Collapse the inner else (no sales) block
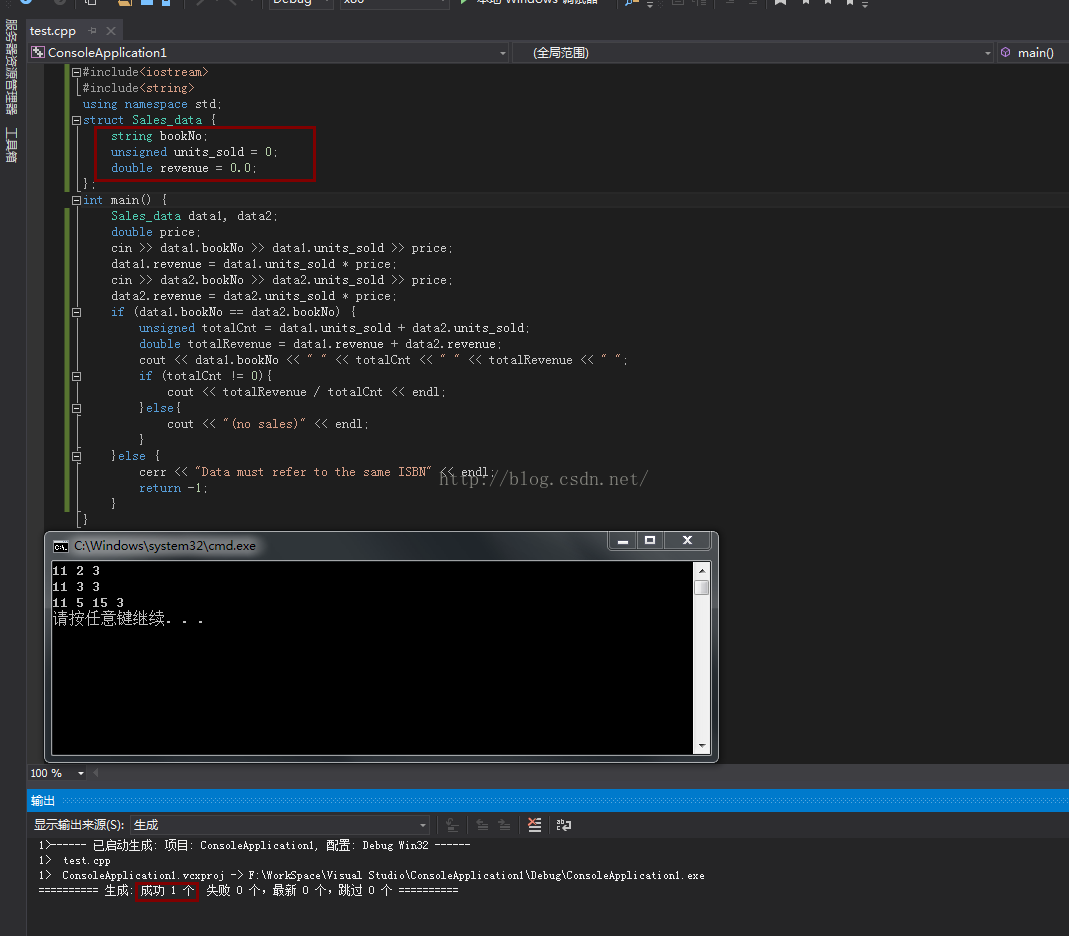The image size is (1069, 936). [x=76, y=408]
